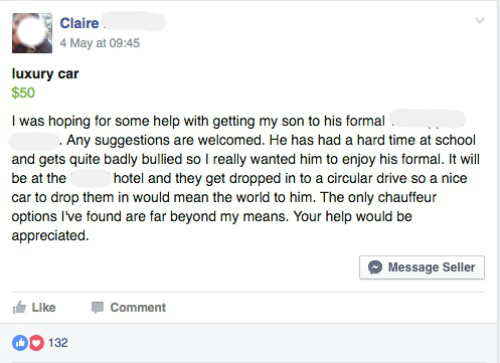
Task: Click the post description paragraph
Action: tap(246, 178)
